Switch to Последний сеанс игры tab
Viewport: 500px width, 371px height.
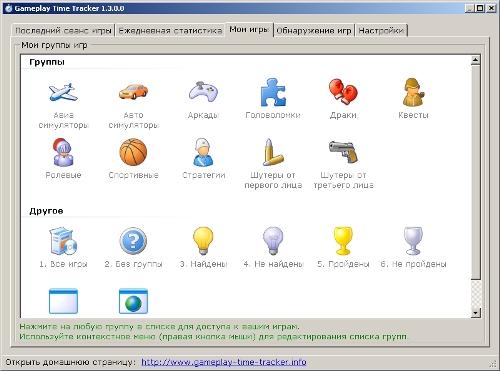(x=63, y=31)
